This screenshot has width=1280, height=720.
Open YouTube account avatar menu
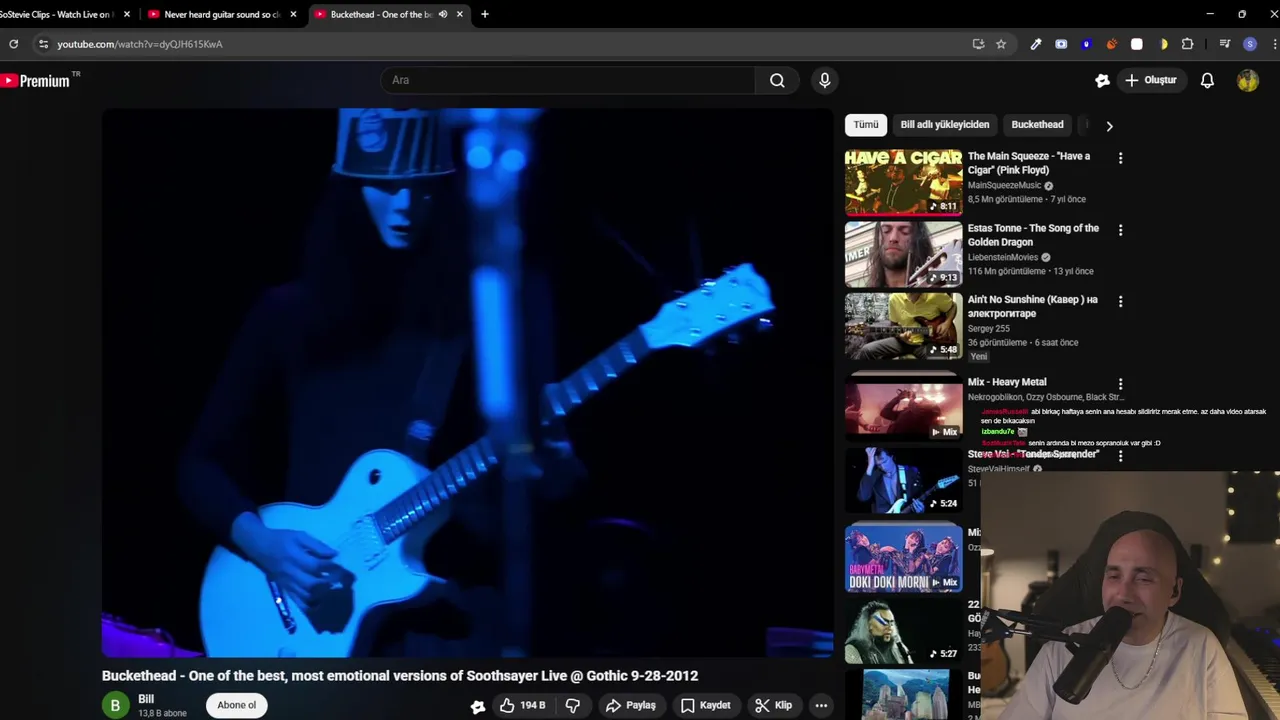1247,80
